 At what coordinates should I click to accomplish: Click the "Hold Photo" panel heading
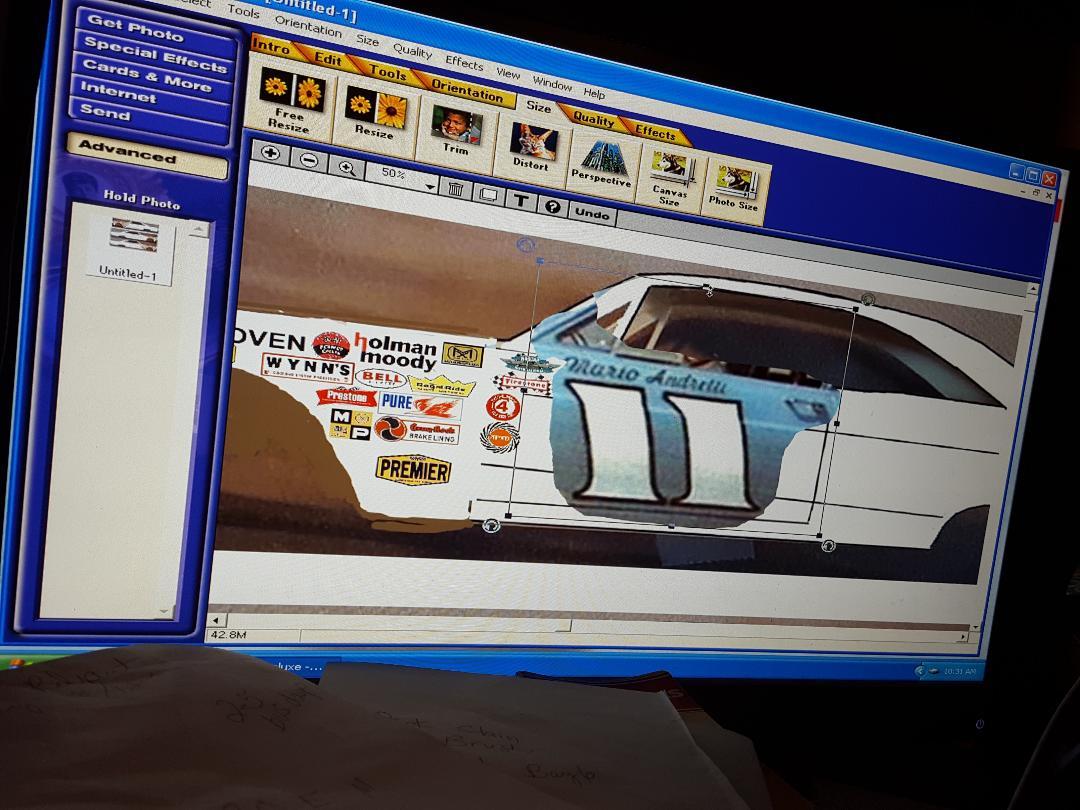[x=142, y=199]
